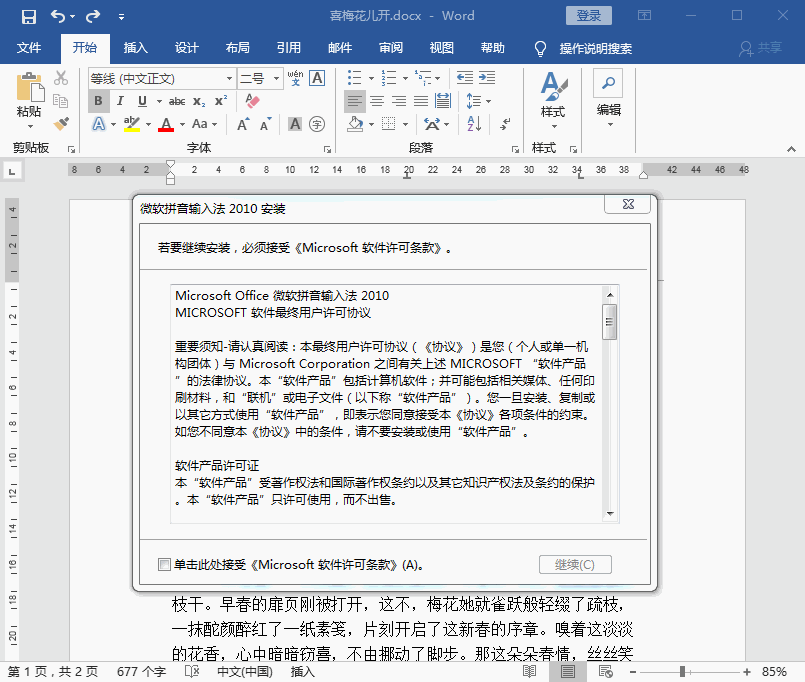Redo the last action
This screenshot has height=682, width=805.
click(93, 16)
